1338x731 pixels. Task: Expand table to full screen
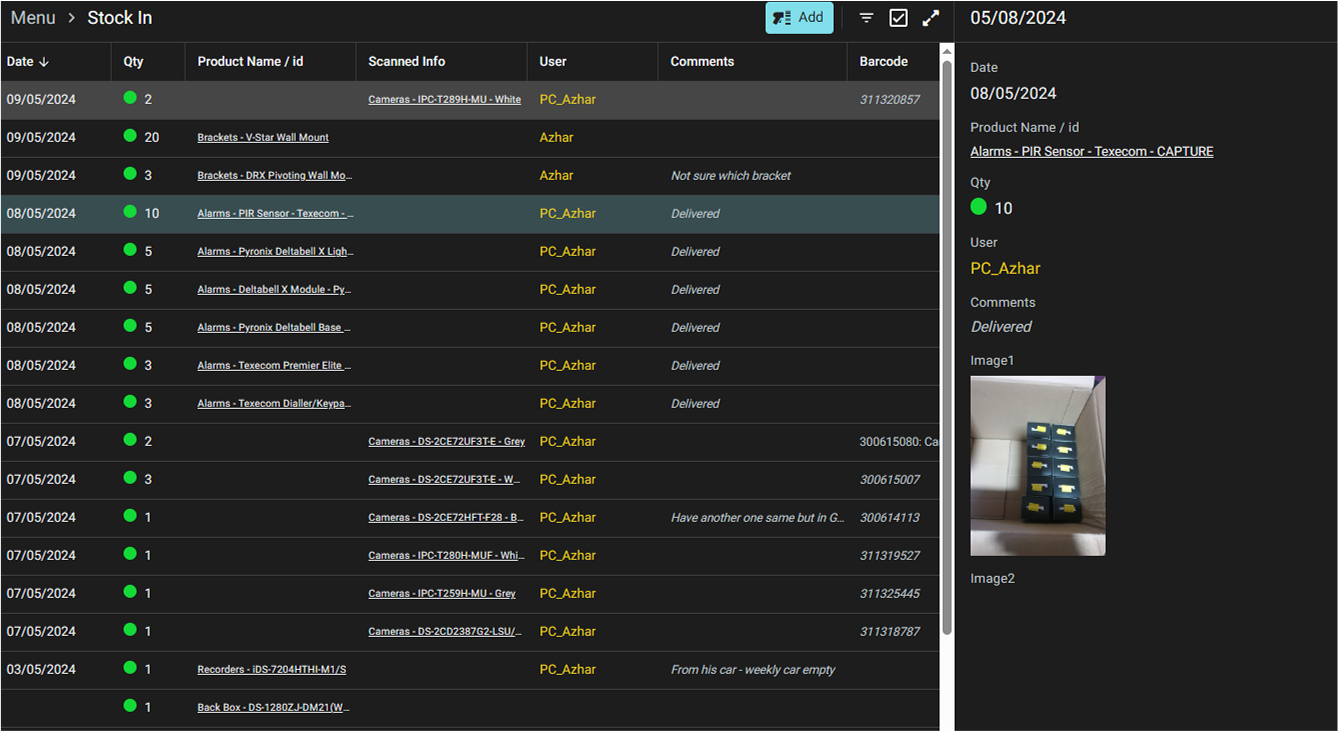931,18
